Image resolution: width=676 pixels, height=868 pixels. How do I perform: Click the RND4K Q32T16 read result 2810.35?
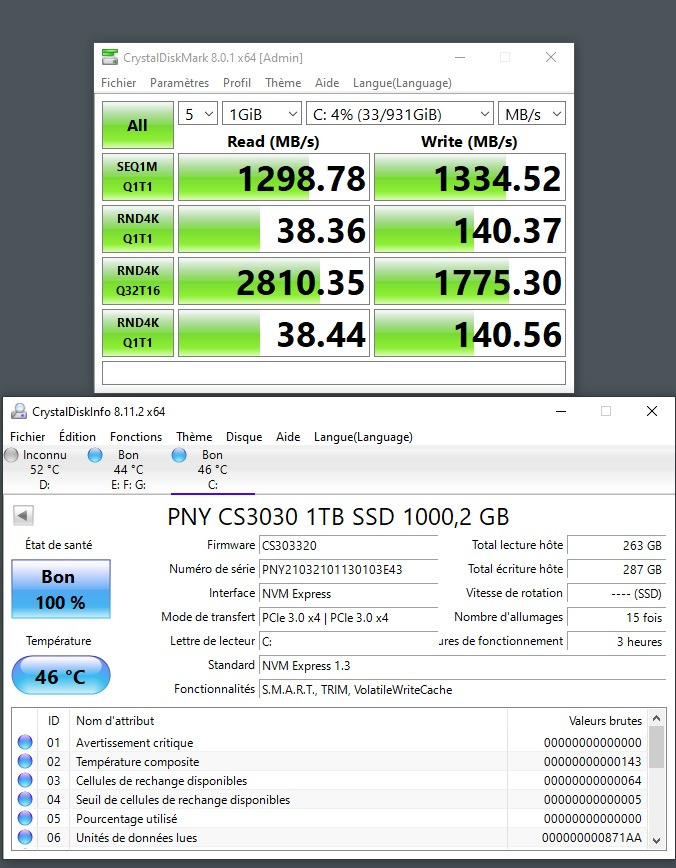coord(274,281)
